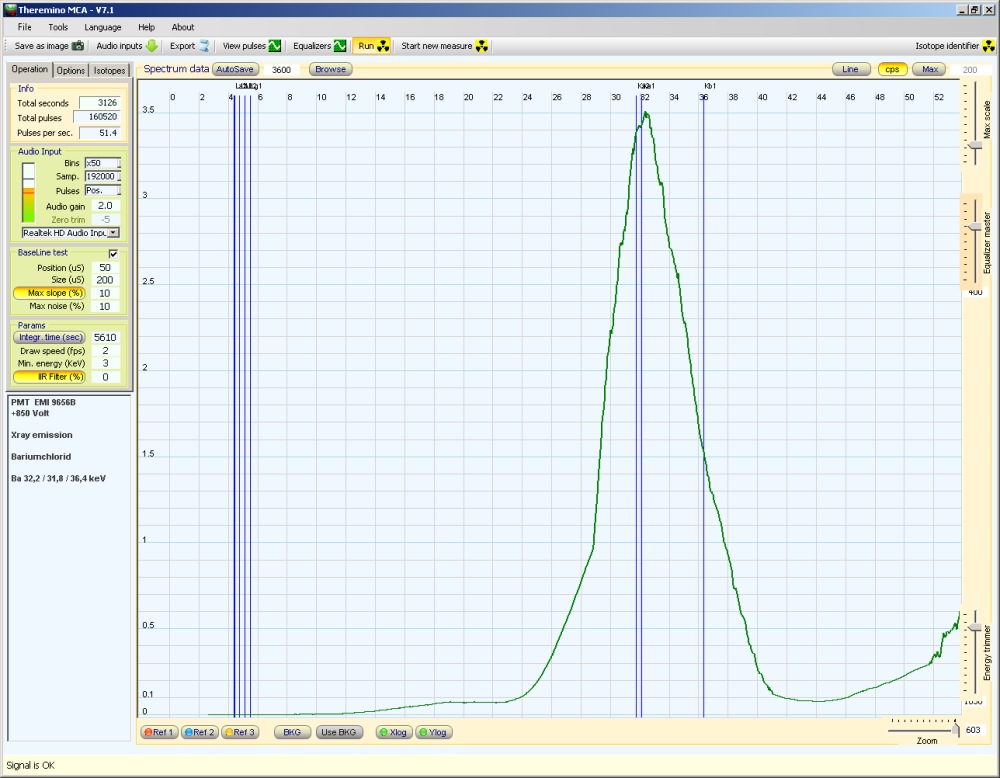Toggle the Max button
Screen dimensions: 1000x778
(x=930, y=69)
